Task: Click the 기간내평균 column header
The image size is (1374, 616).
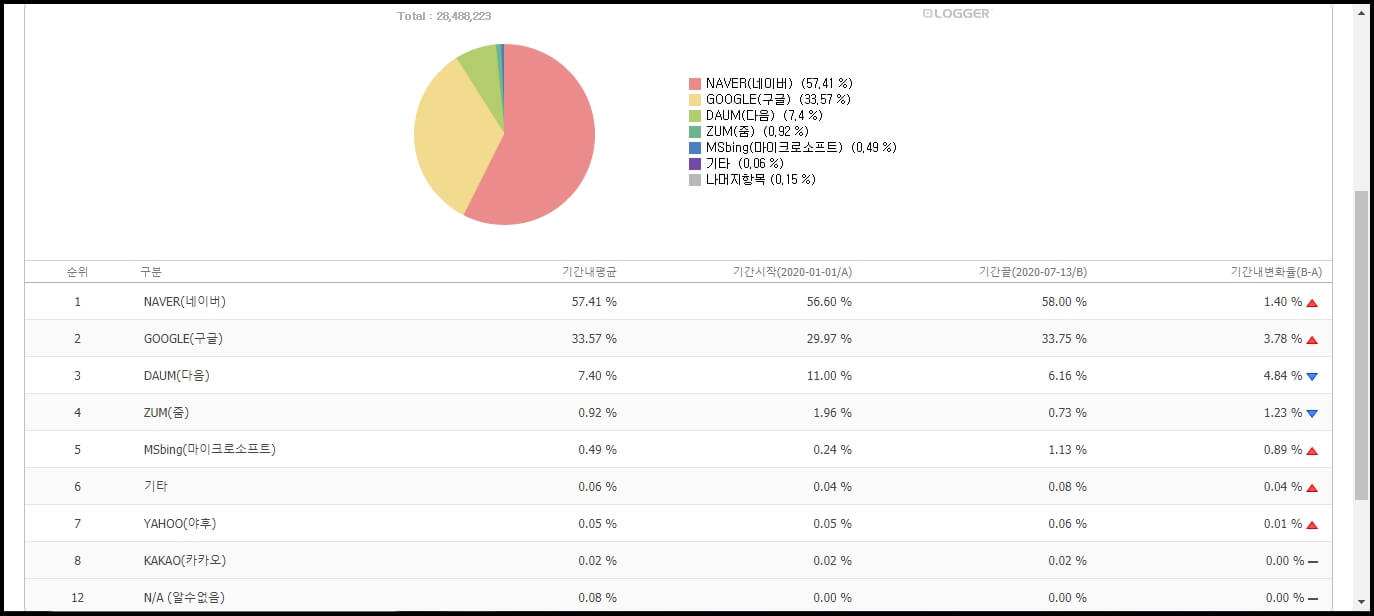Action: click(590, 272)
